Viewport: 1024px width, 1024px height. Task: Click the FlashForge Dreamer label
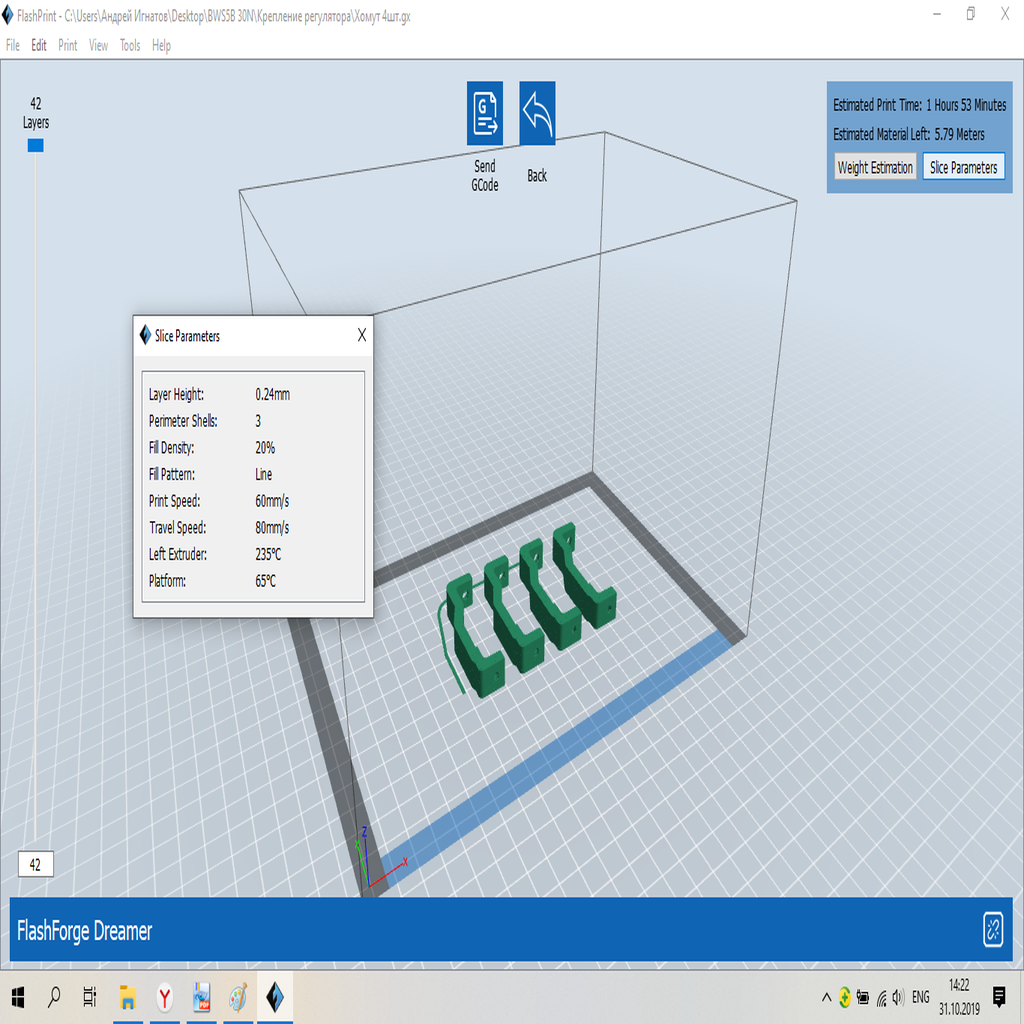(84, 931)
